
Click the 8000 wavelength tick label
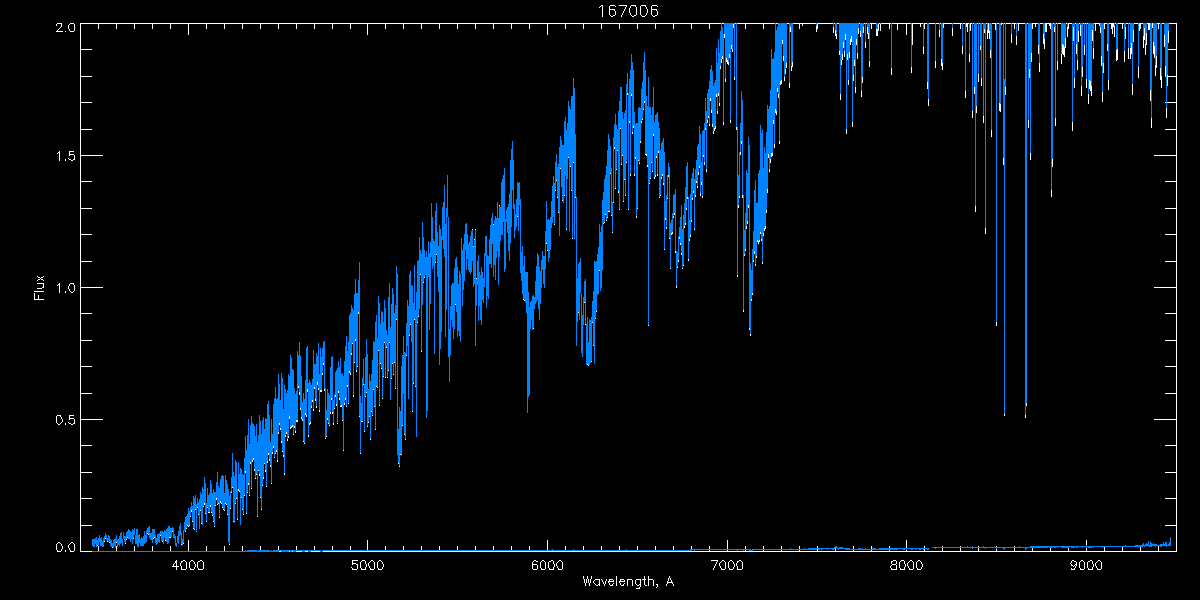906,566
